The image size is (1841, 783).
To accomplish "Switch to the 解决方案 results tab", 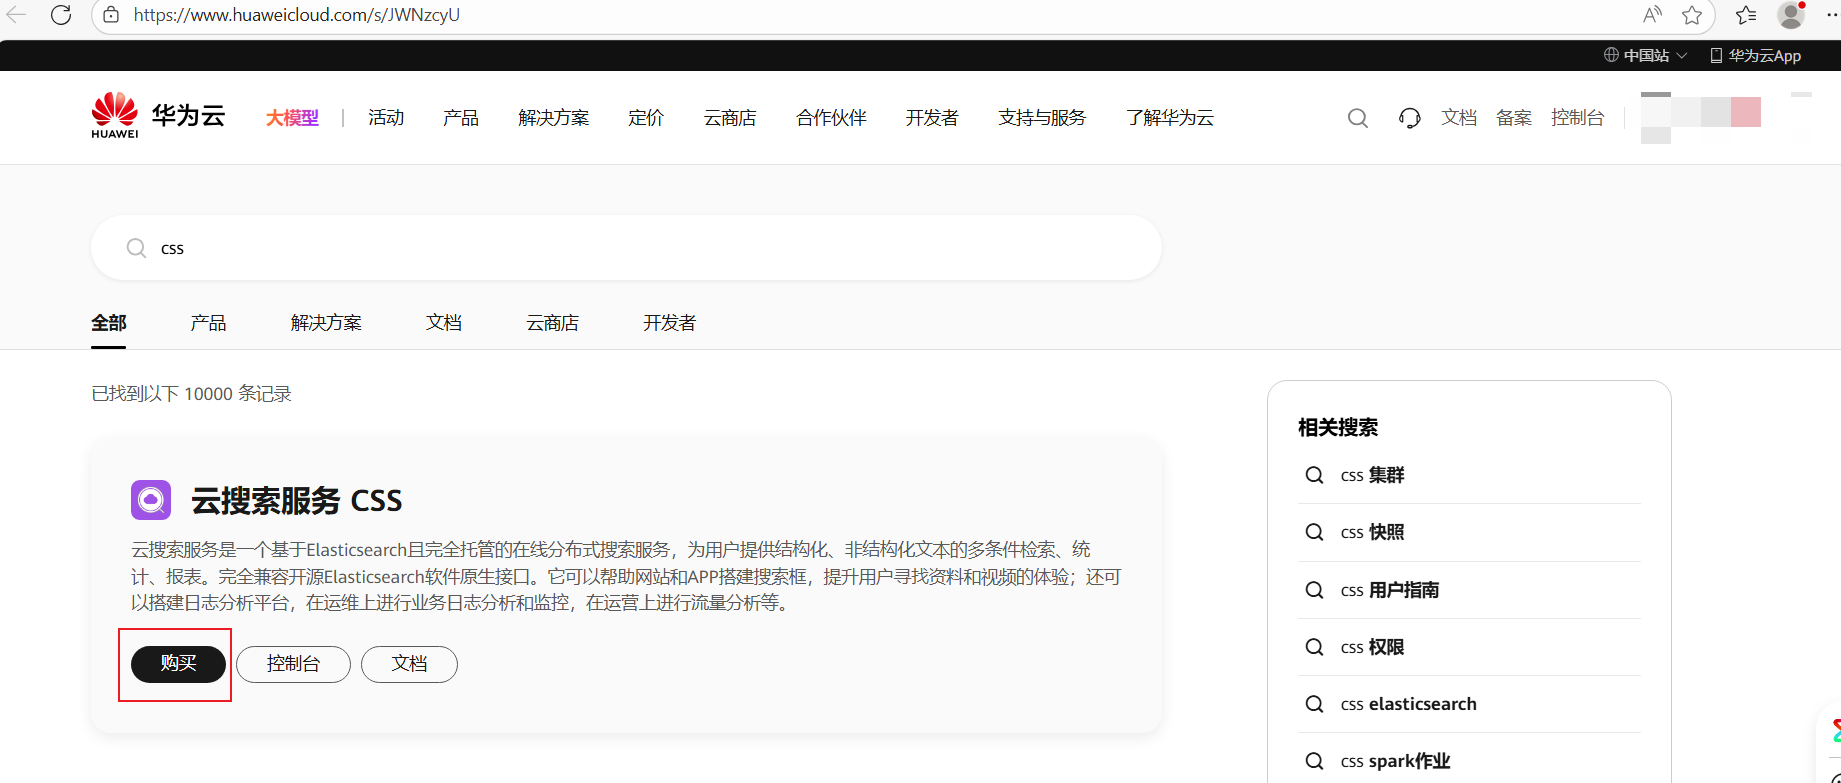I will [x=326, y=323].
